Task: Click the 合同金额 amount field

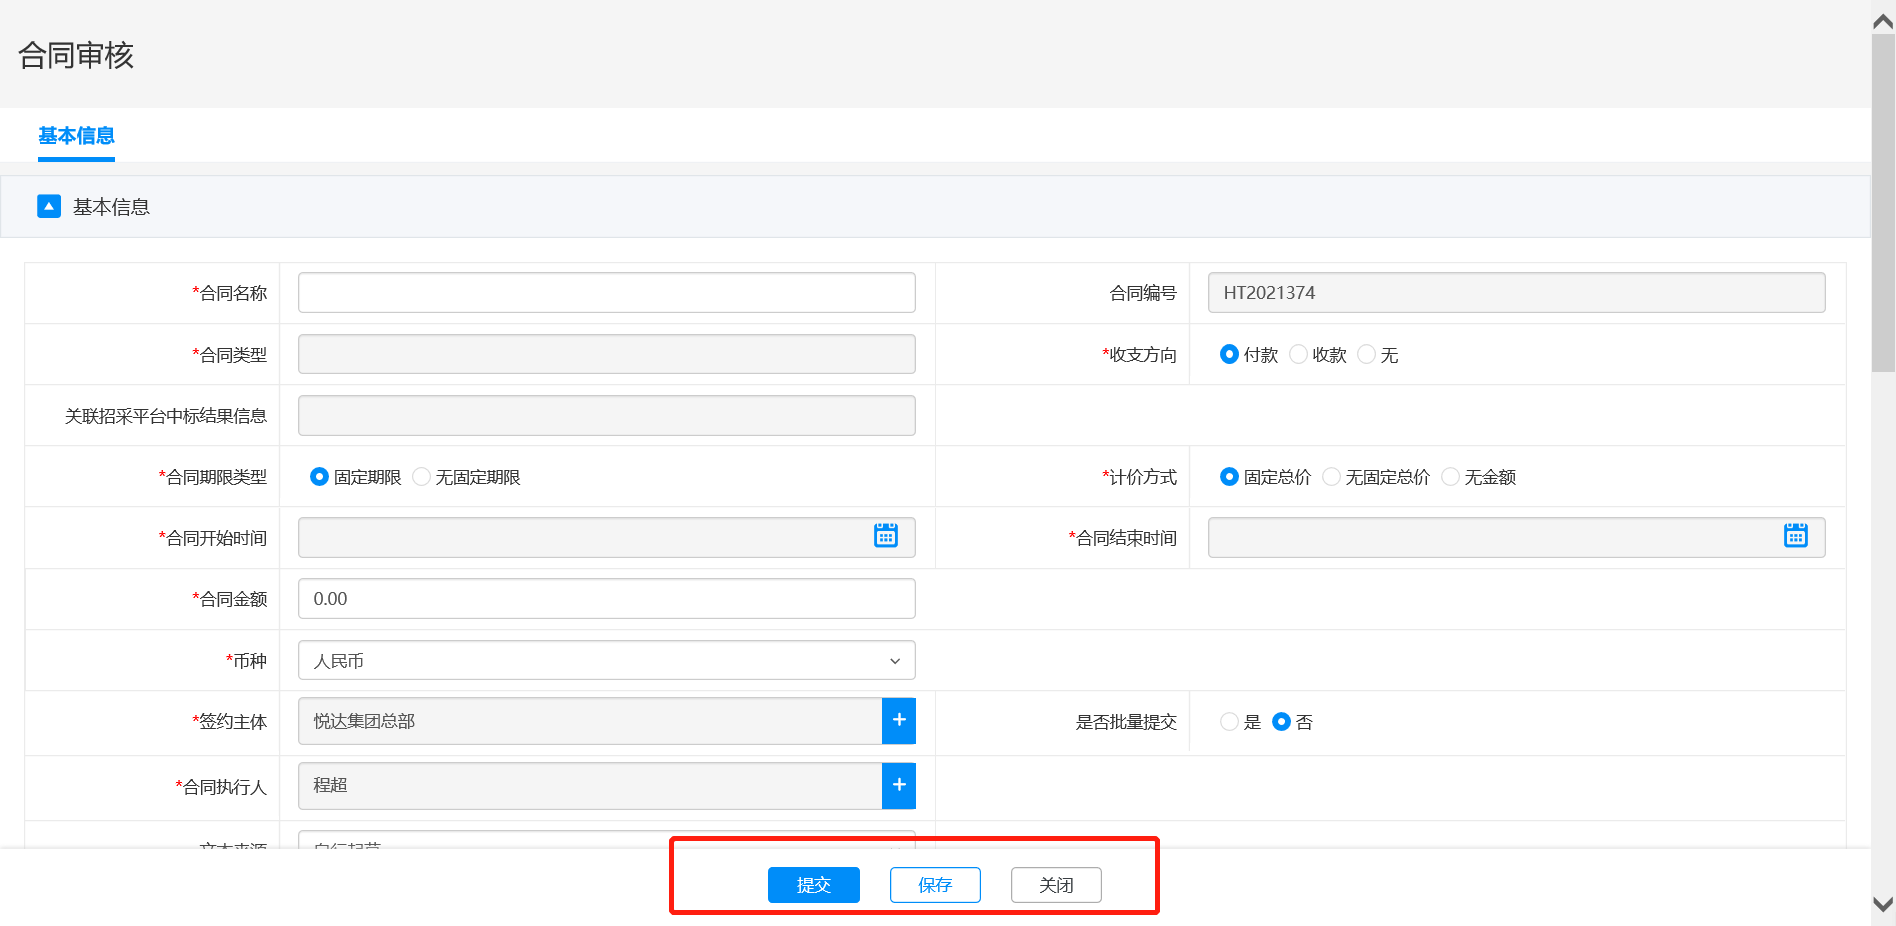Action: (606, 599)
